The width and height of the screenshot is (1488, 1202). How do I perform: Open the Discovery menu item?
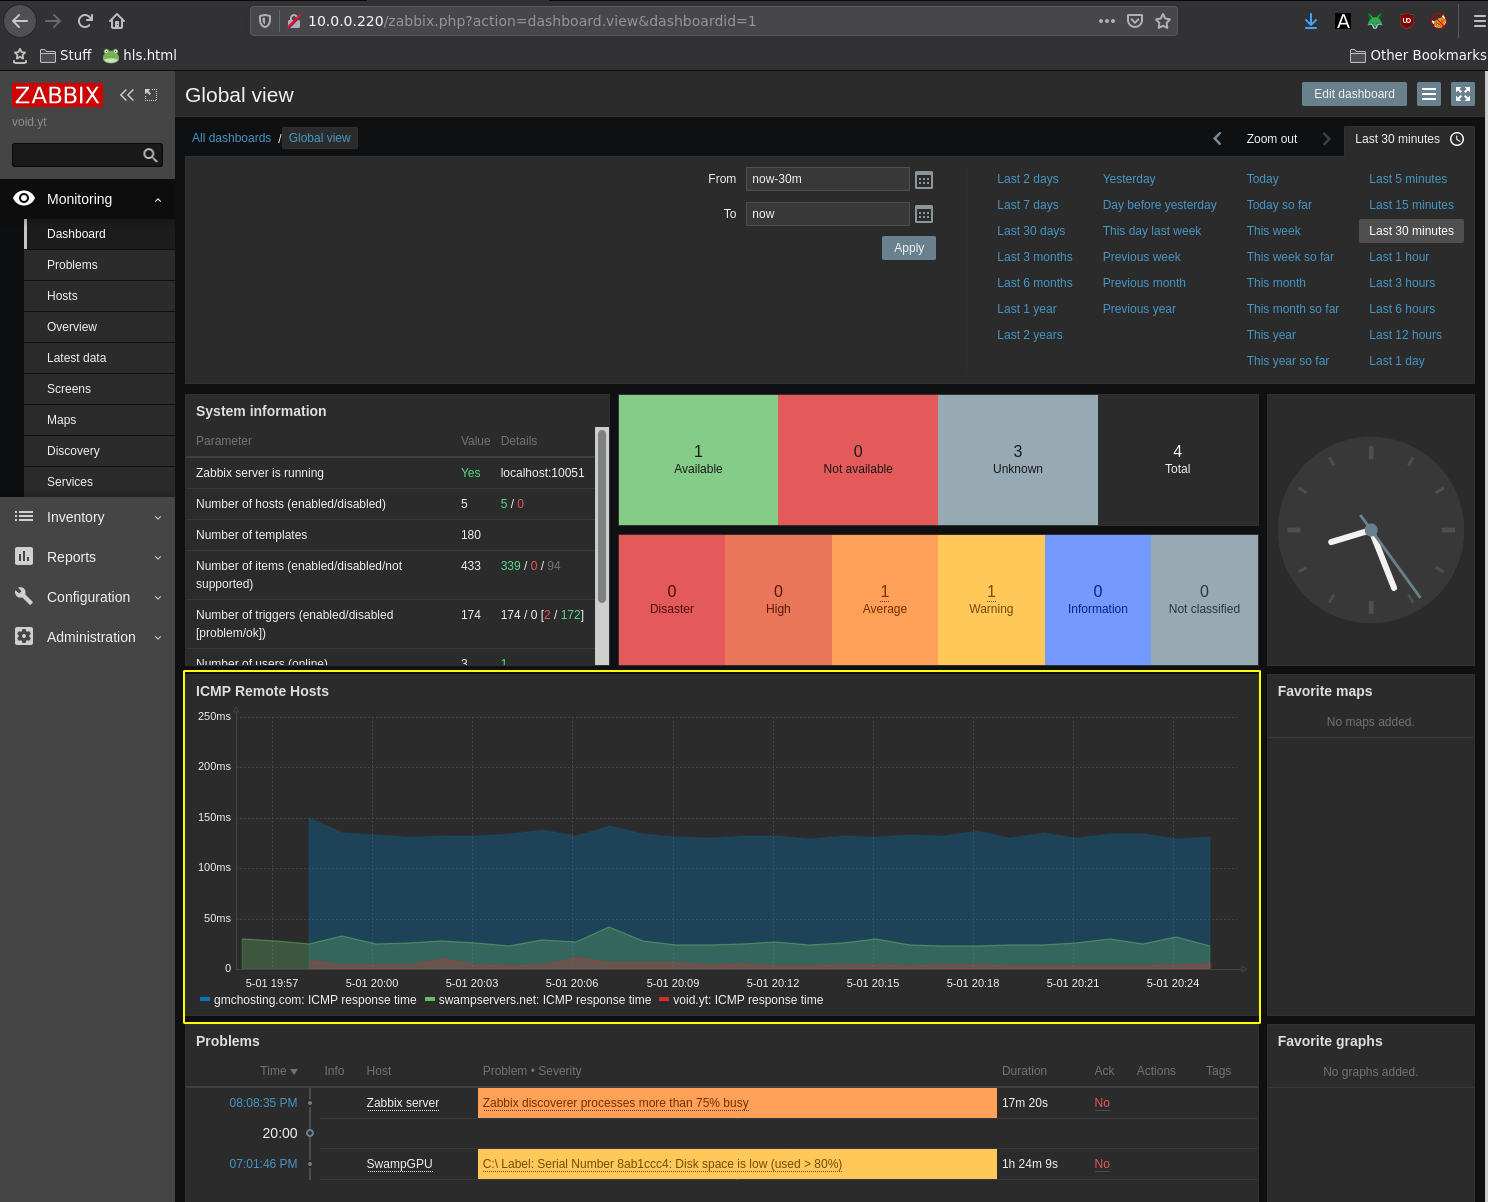[x=99, y=451]
